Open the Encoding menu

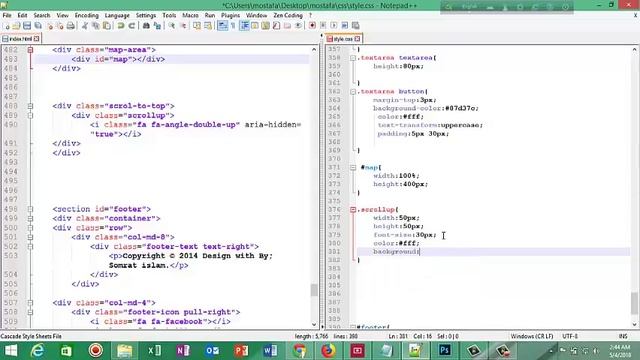87,16
